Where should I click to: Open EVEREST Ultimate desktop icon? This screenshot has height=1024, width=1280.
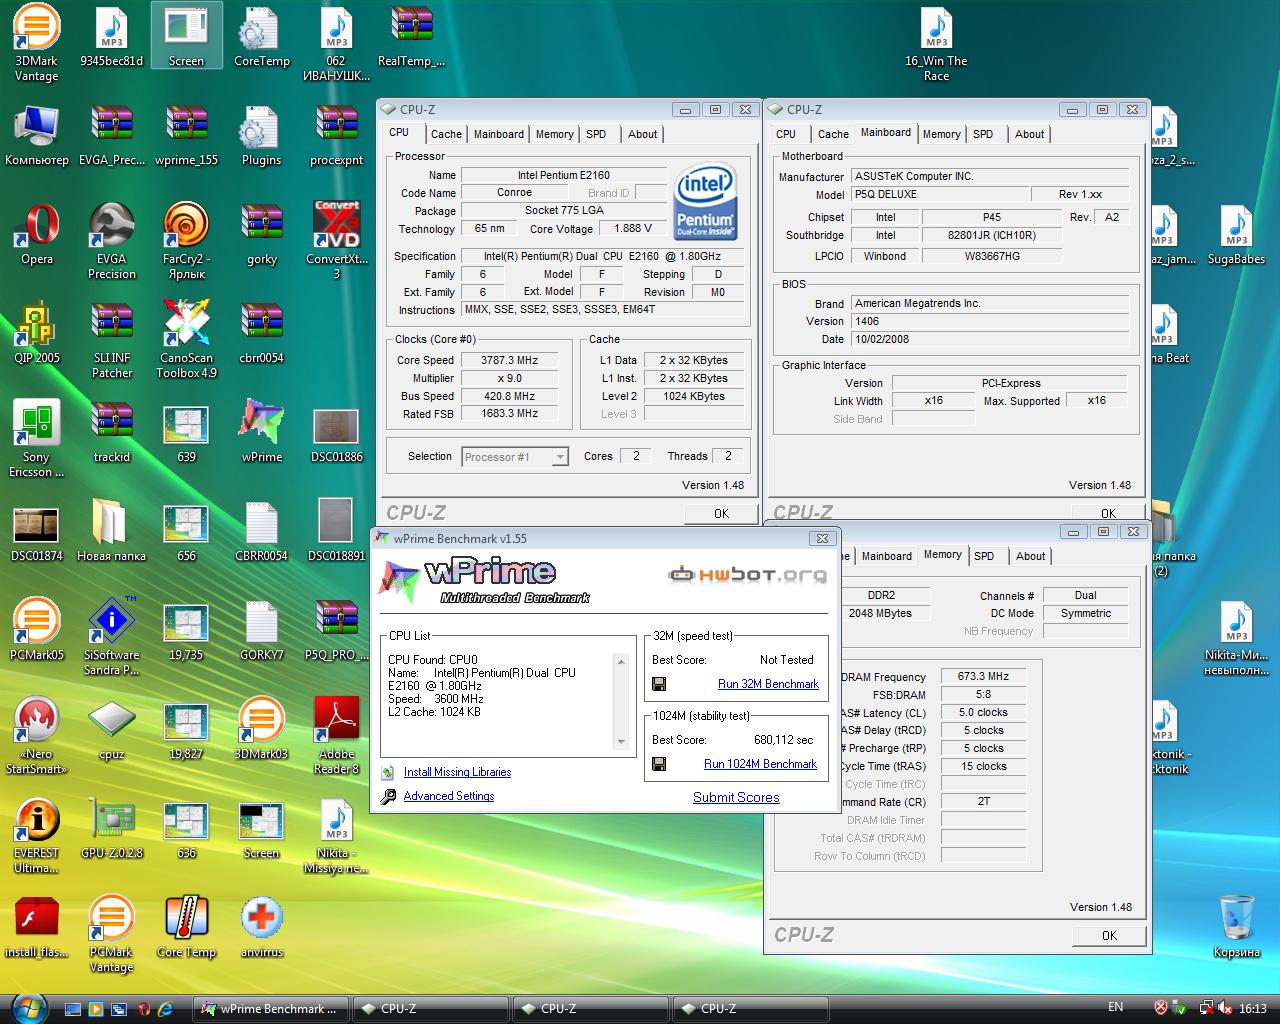pyautogui.click(x=37, y=835)
